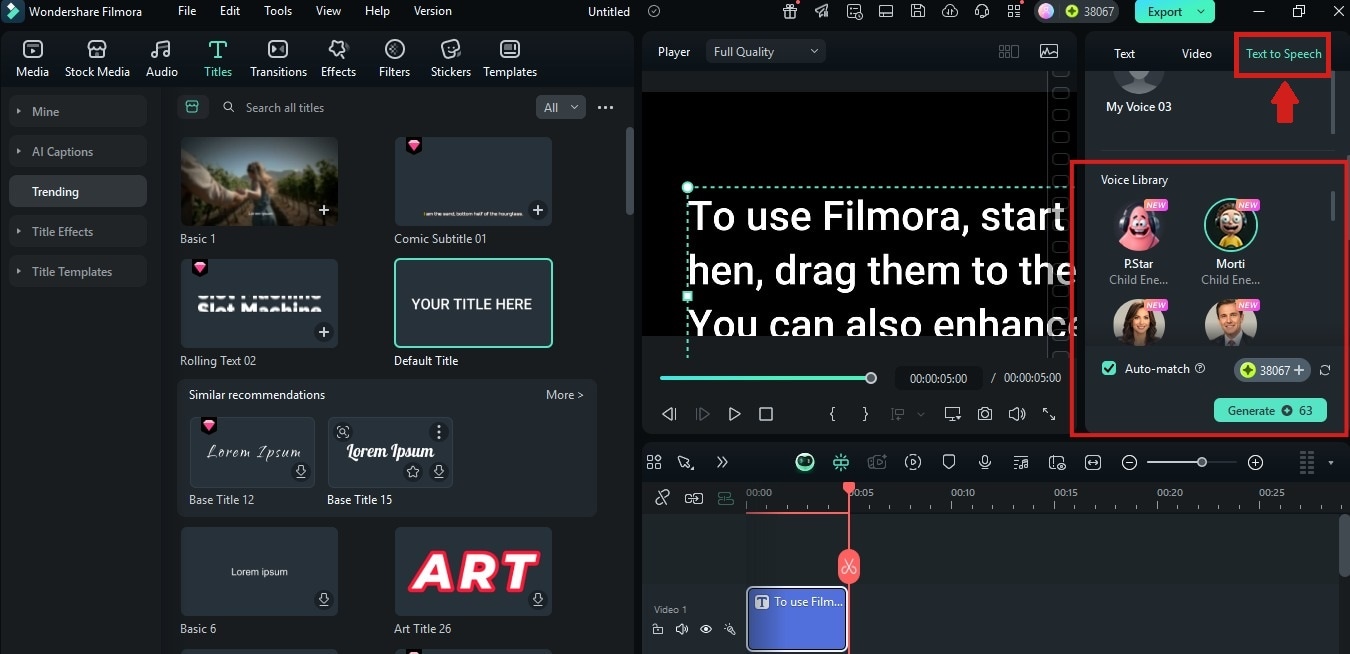Open the Tools menu

point(278,11)
